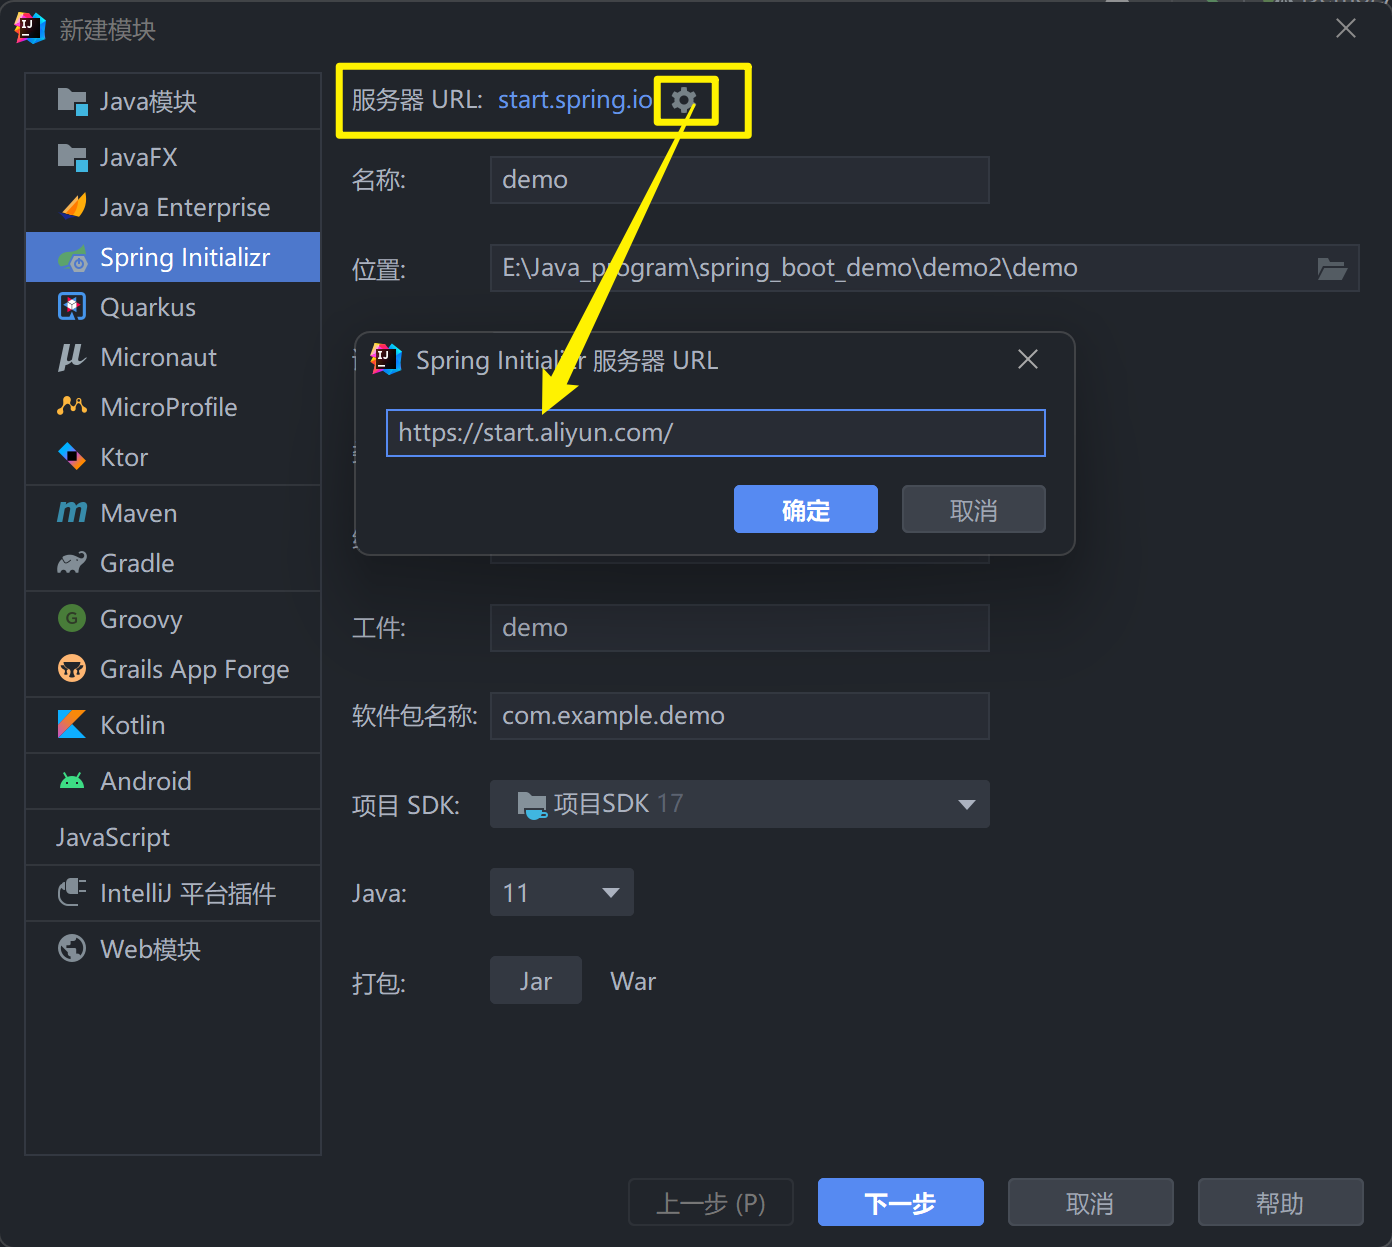Viewport: 1392px width, 1247px height.
Task: Proceed with the 下一步 button
Action: coord(901,1202)
